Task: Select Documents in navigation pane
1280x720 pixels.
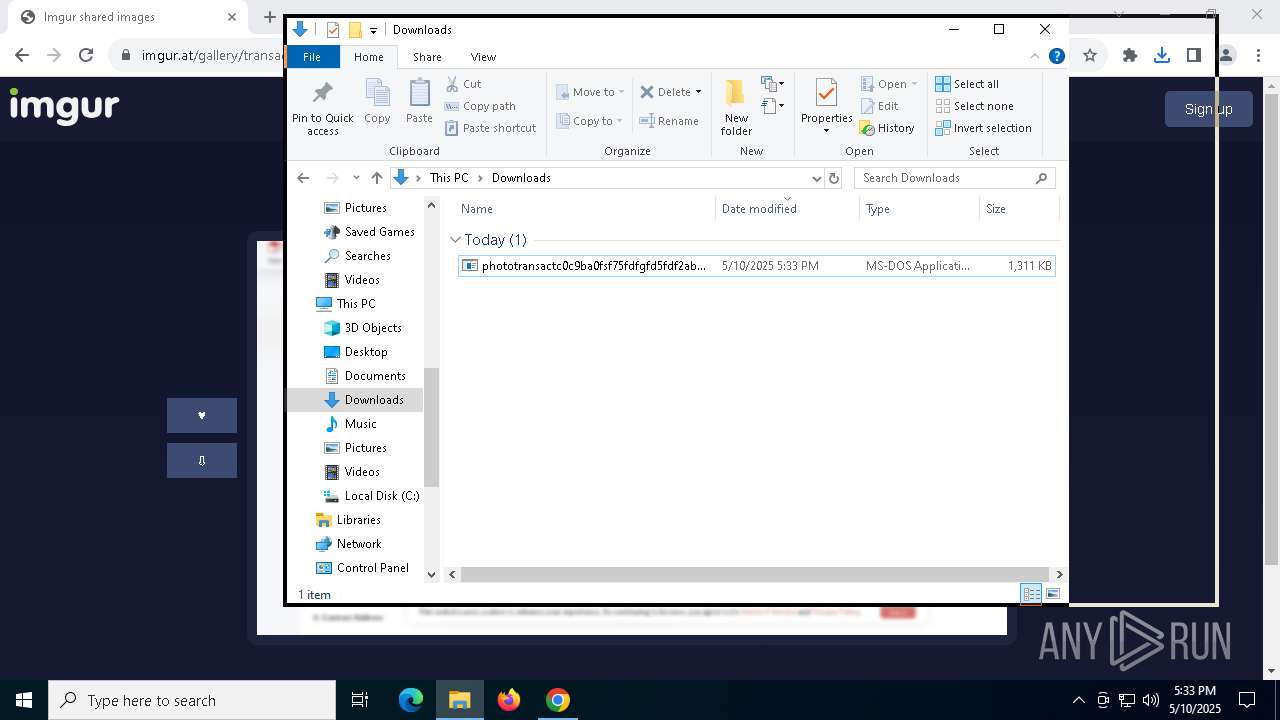Action: click(x=365, y=376)
